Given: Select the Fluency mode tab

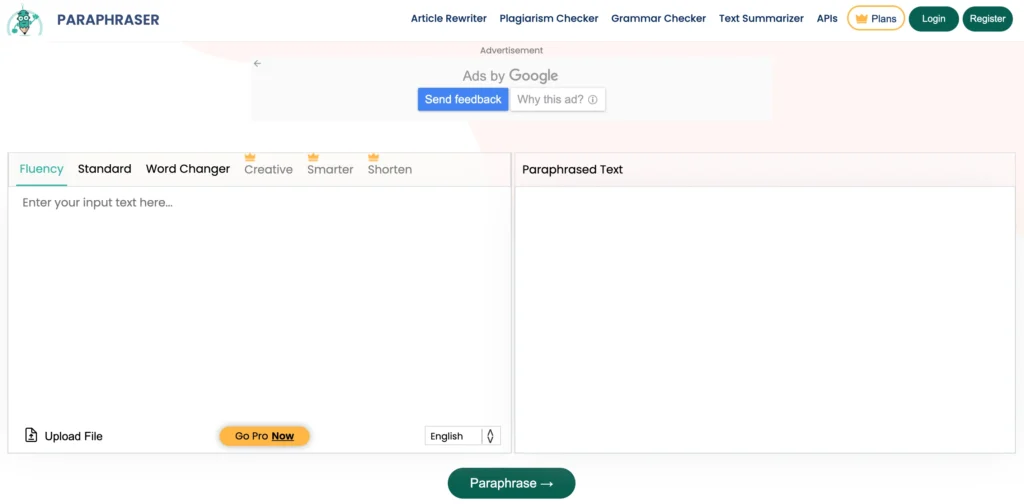Looking at the screenshot, I should point(41,169).
